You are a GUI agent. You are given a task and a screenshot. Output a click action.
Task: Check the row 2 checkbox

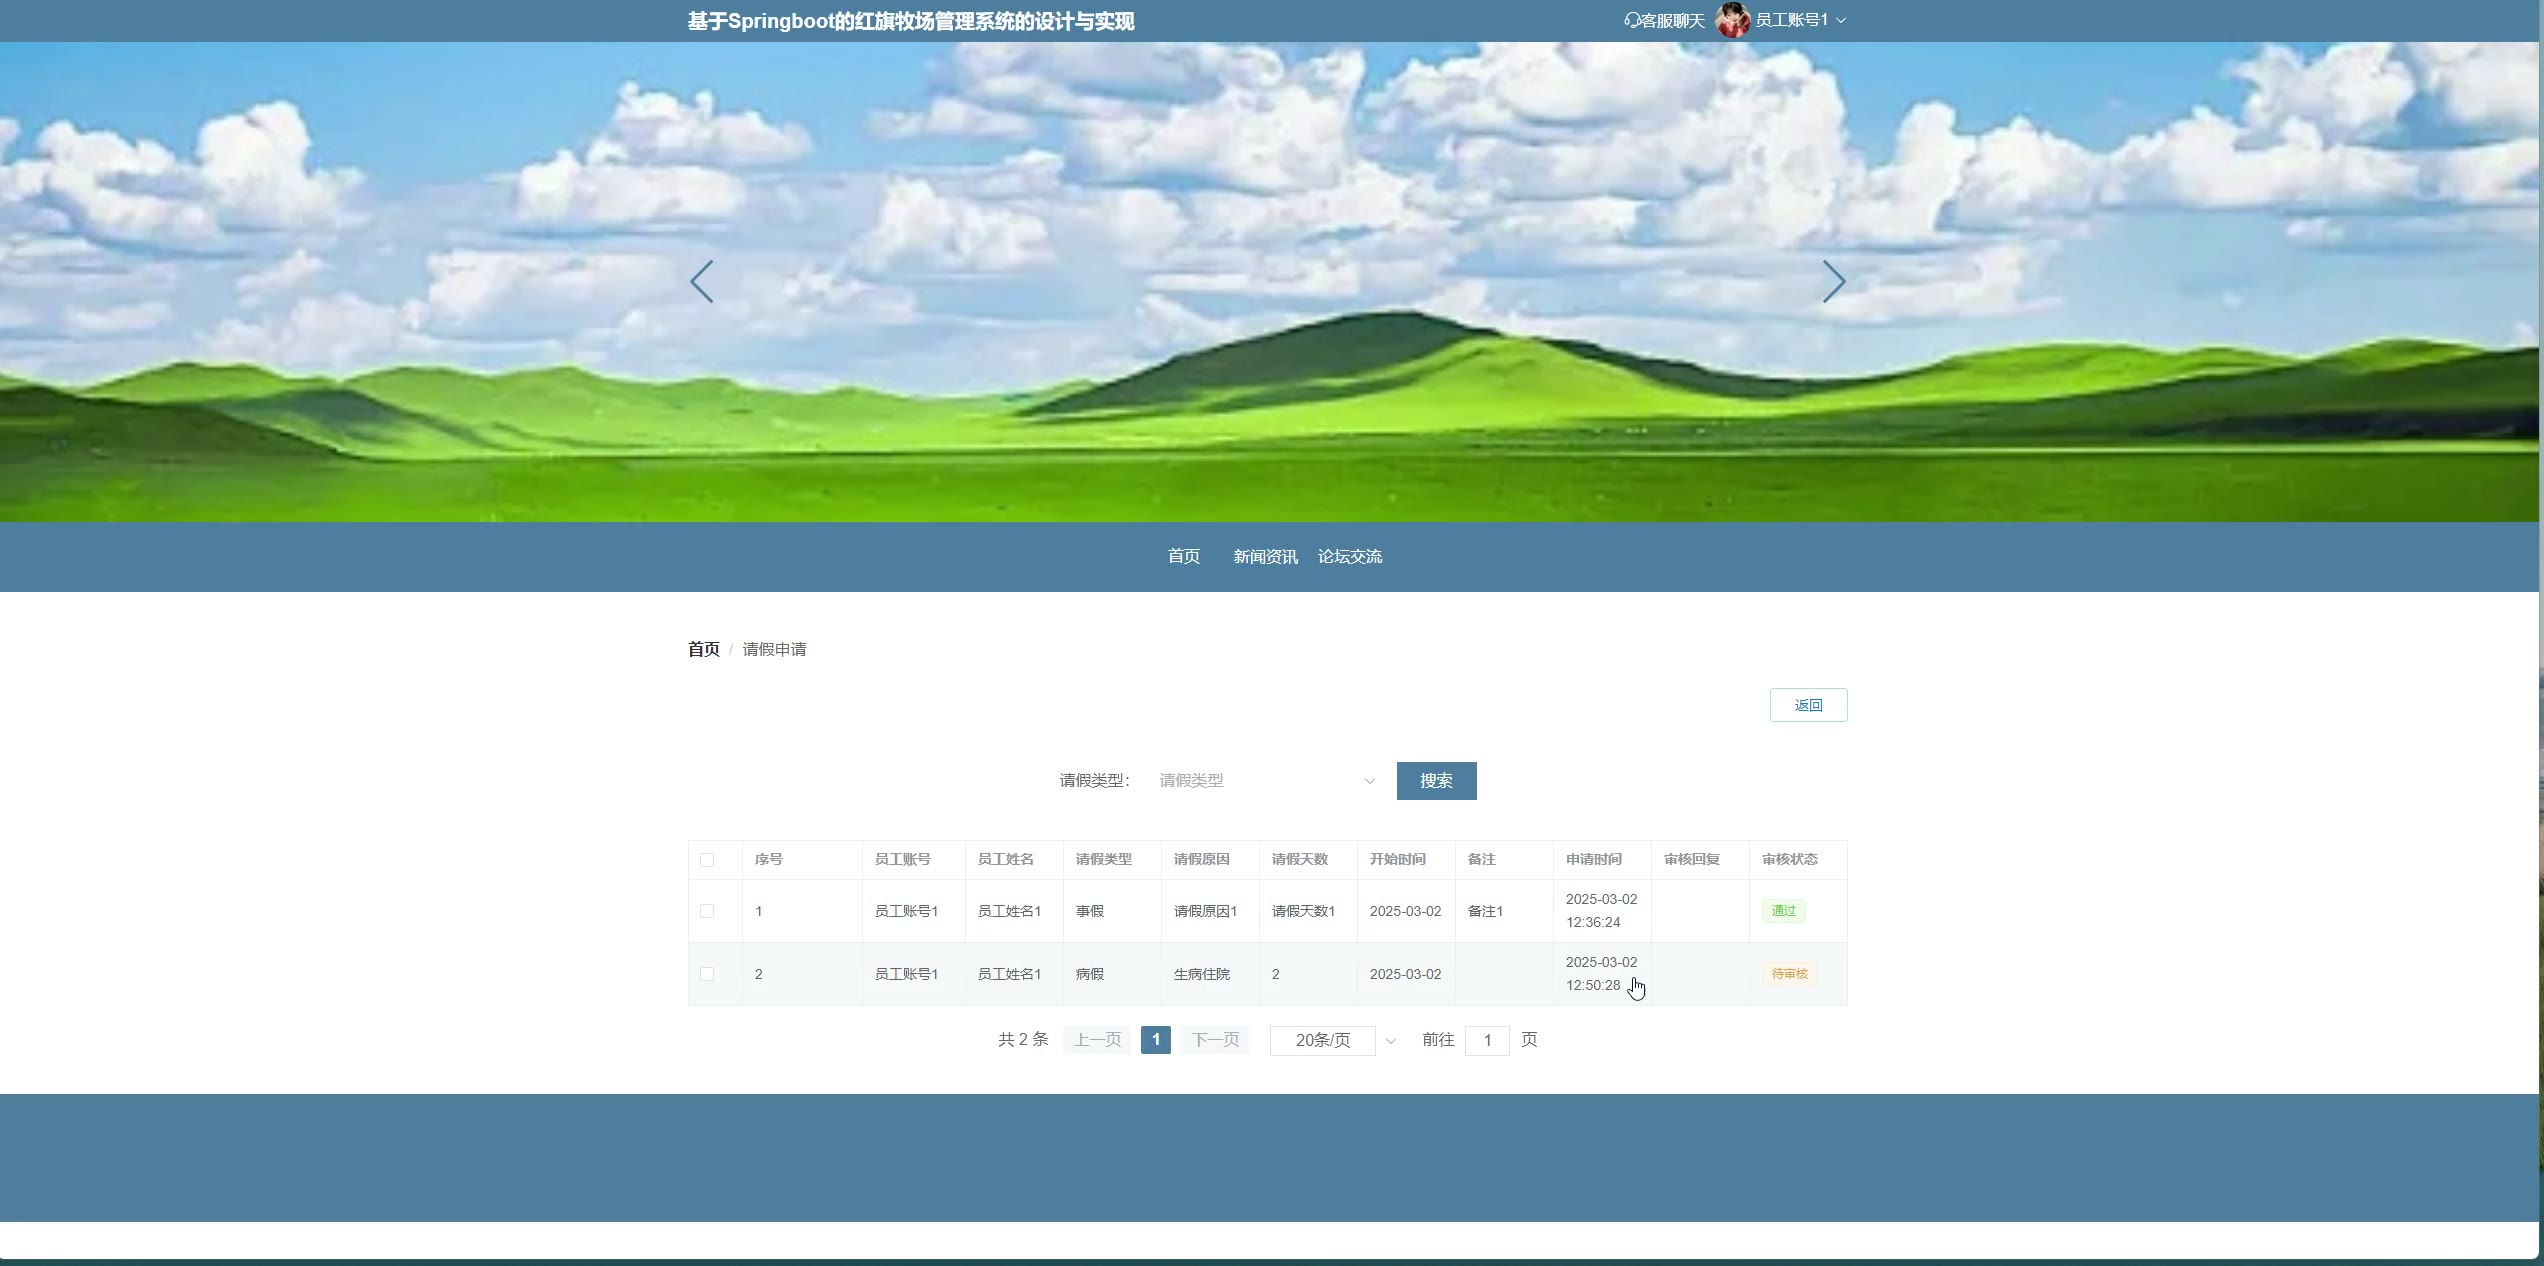coord(707,974)
